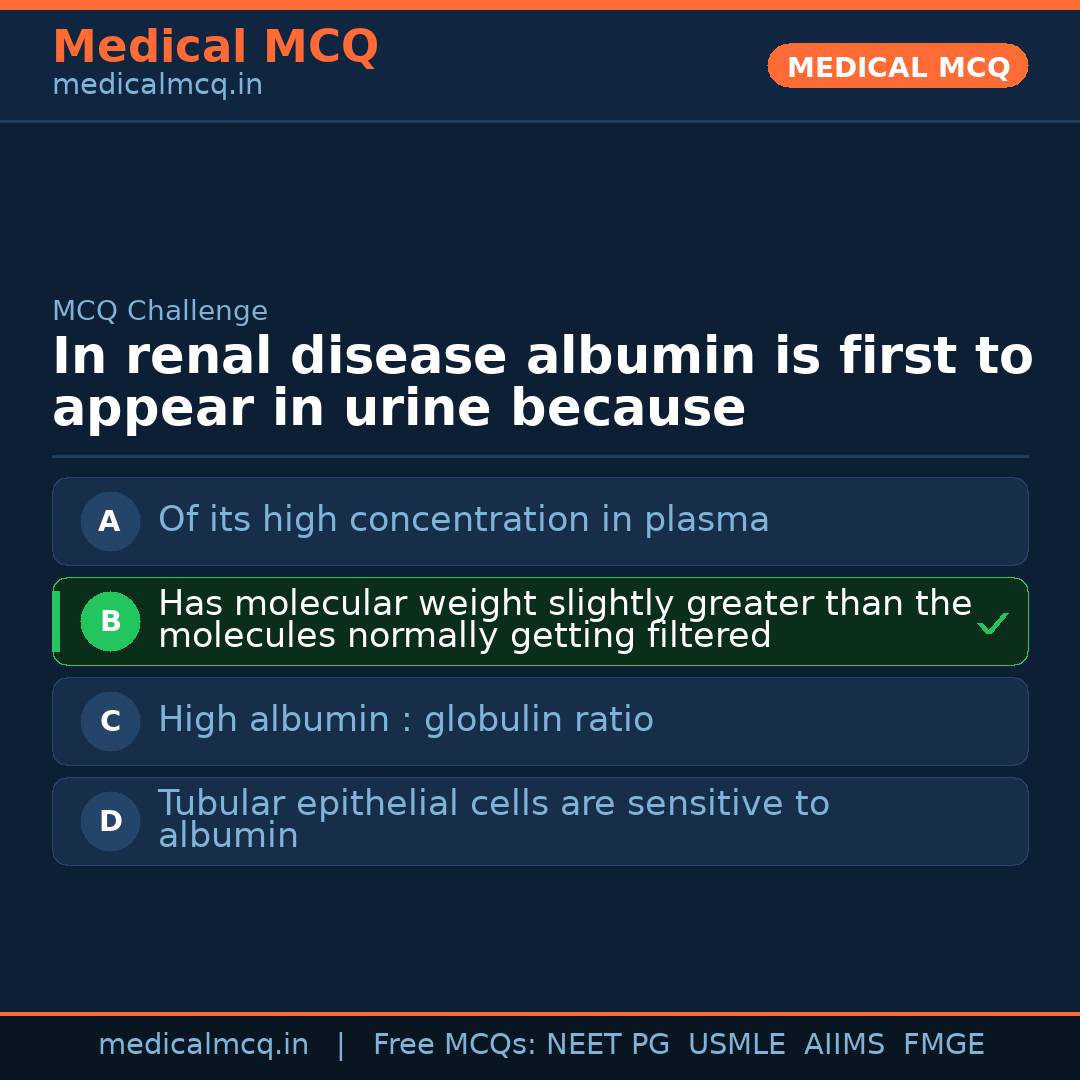The width and height of the screenshot is (1080, 1080).
Task: Click the orange MEDICAL MCQ badge
Action: tap(897, 66)
